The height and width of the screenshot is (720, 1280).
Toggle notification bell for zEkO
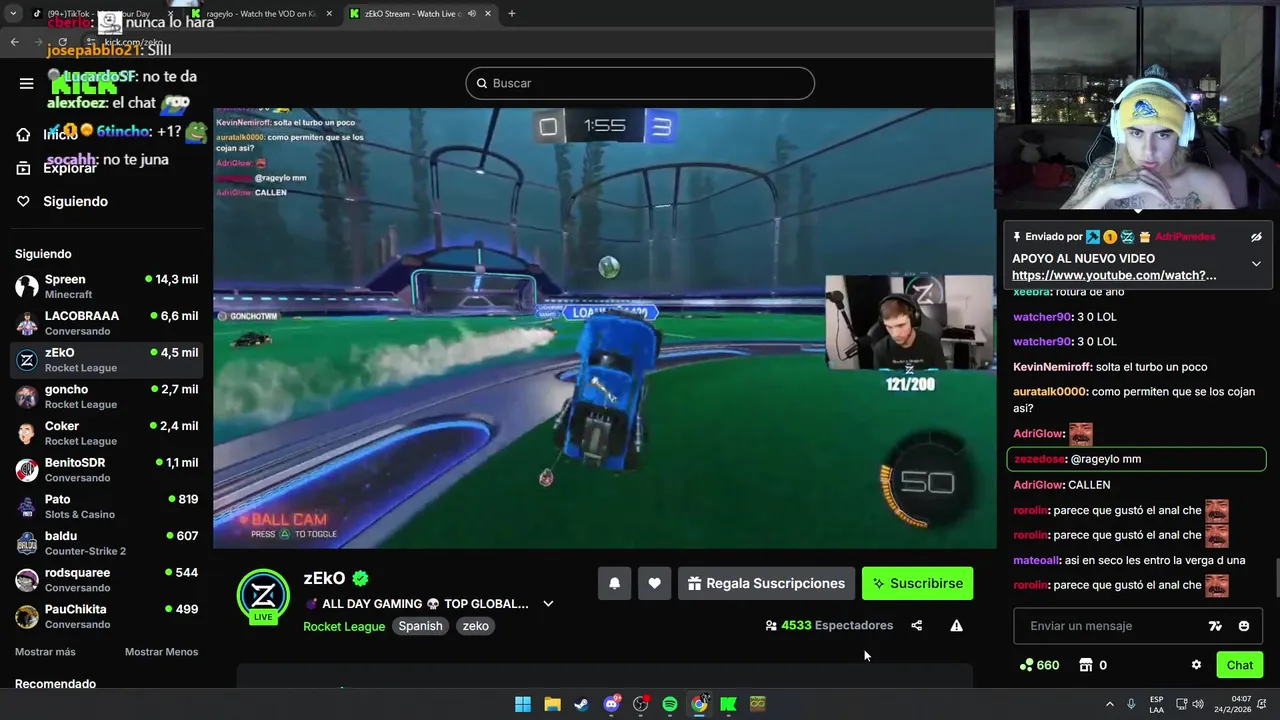click(615, 583)
